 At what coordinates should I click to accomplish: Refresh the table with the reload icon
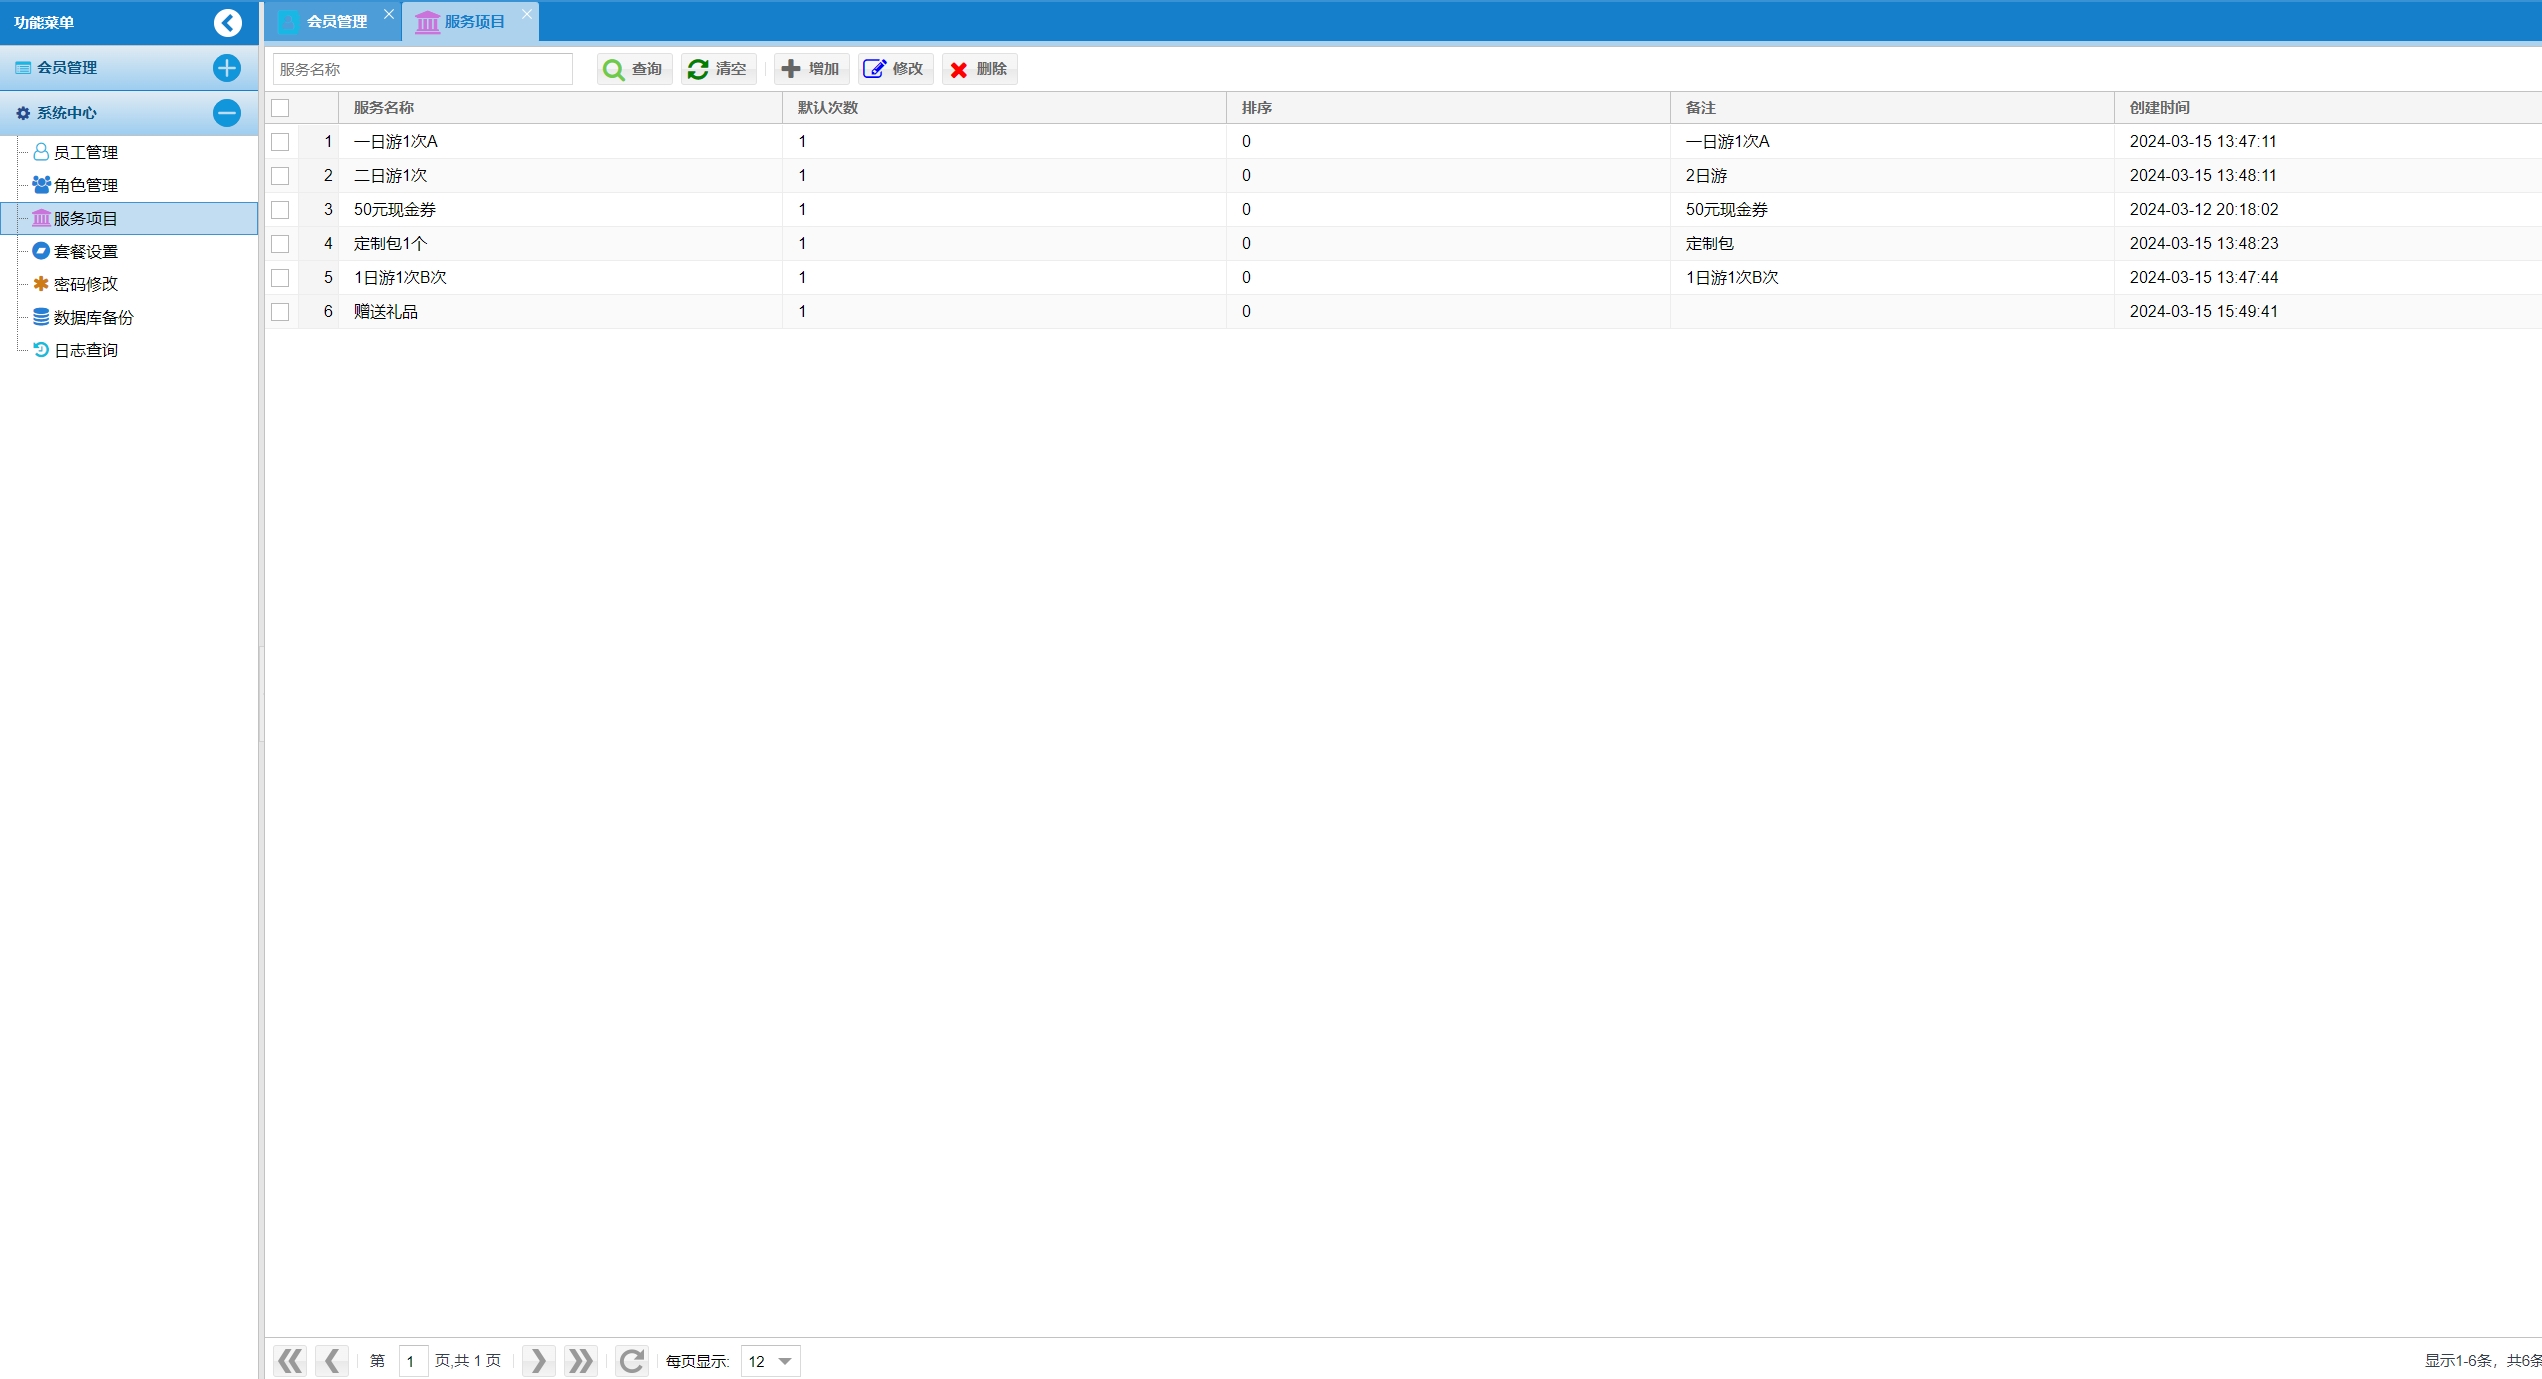tap(631, 1361)
